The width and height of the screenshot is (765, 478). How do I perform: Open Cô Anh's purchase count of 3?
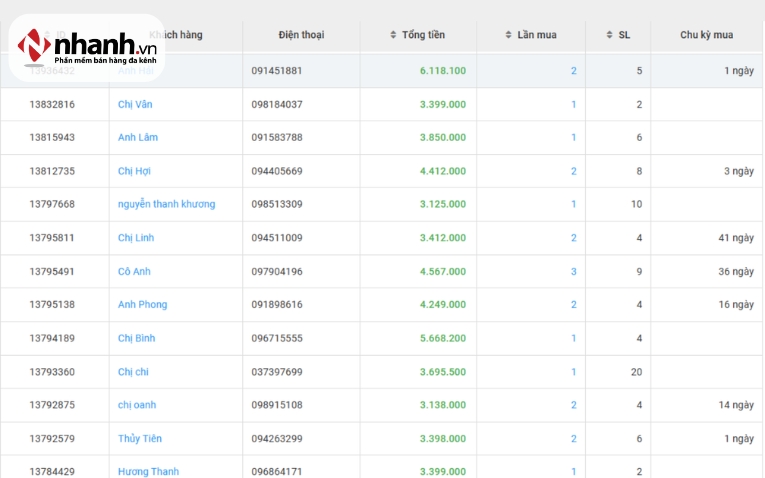[573, 271]
